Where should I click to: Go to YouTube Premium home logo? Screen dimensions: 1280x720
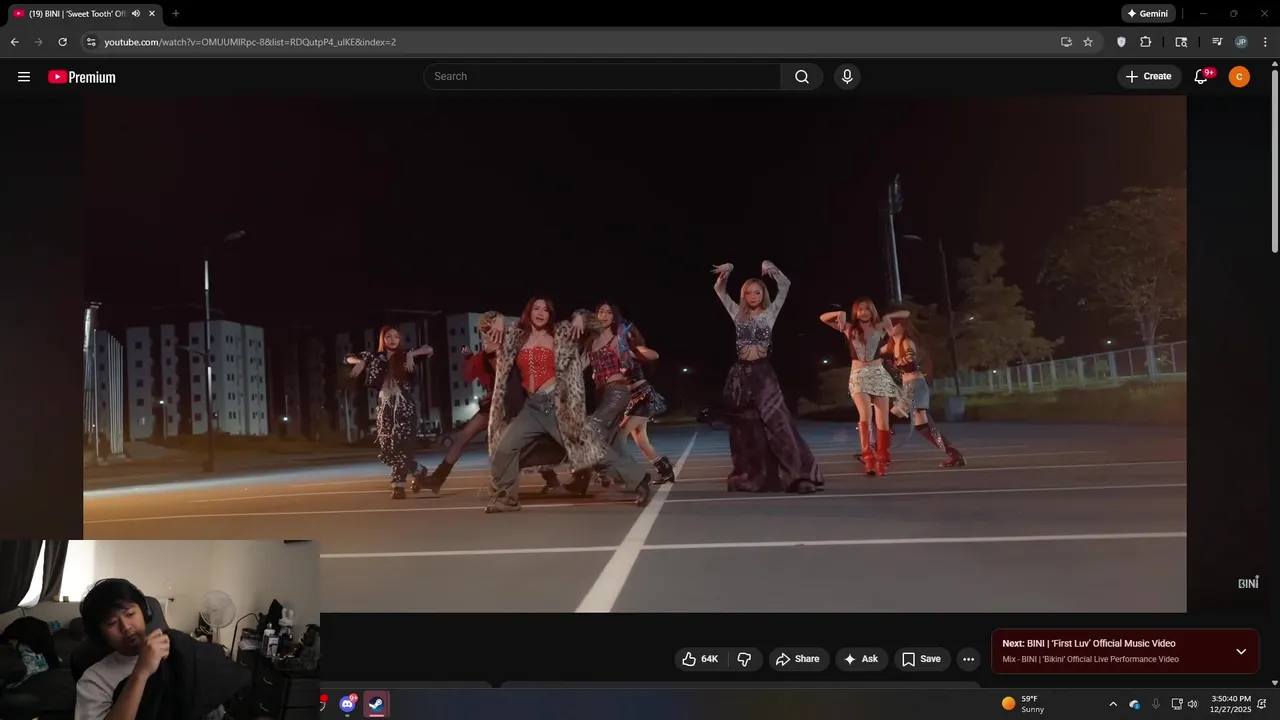tap(82, 77)
